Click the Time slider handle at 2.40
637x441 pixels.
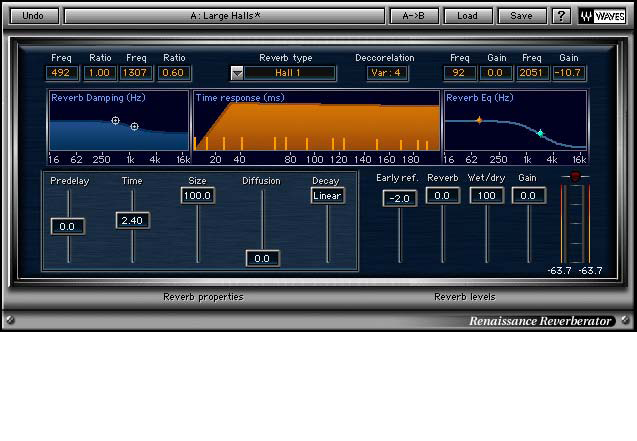132,220
